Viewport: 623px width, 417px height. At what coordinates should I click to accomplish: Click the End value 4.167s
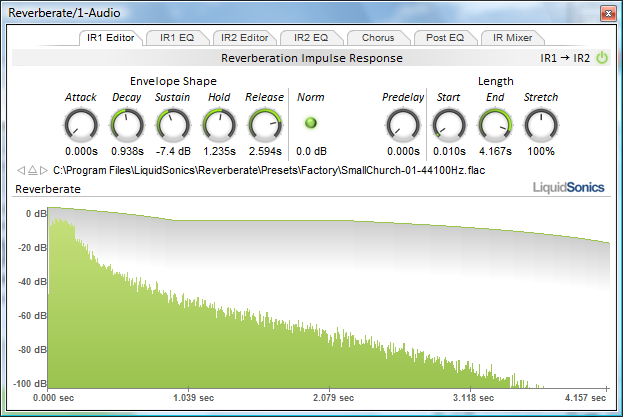[x=495, y=151]
